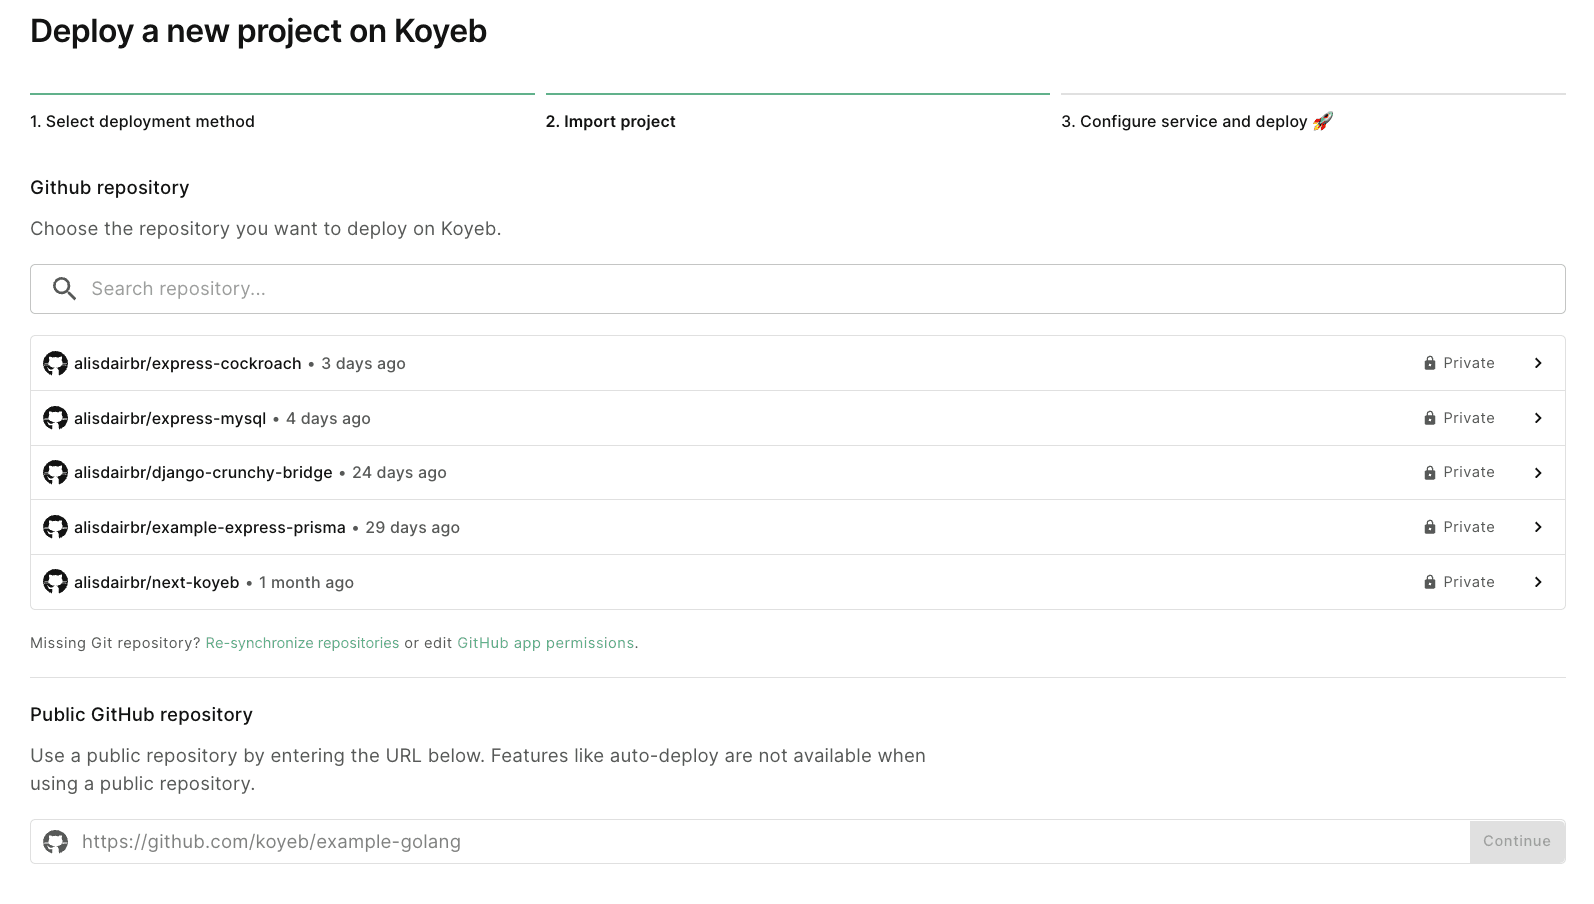Go to step 1 Select deployment method
Screen dimensions: 1594x904
tap(142, 121)
